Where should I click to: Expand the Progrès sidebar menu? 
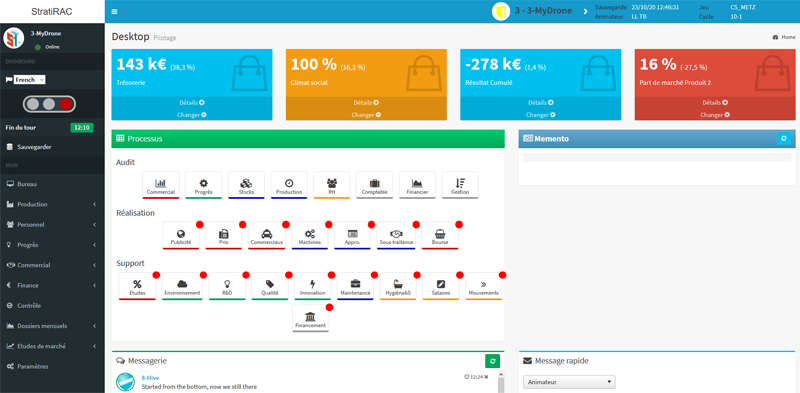(x=52, y=245)
